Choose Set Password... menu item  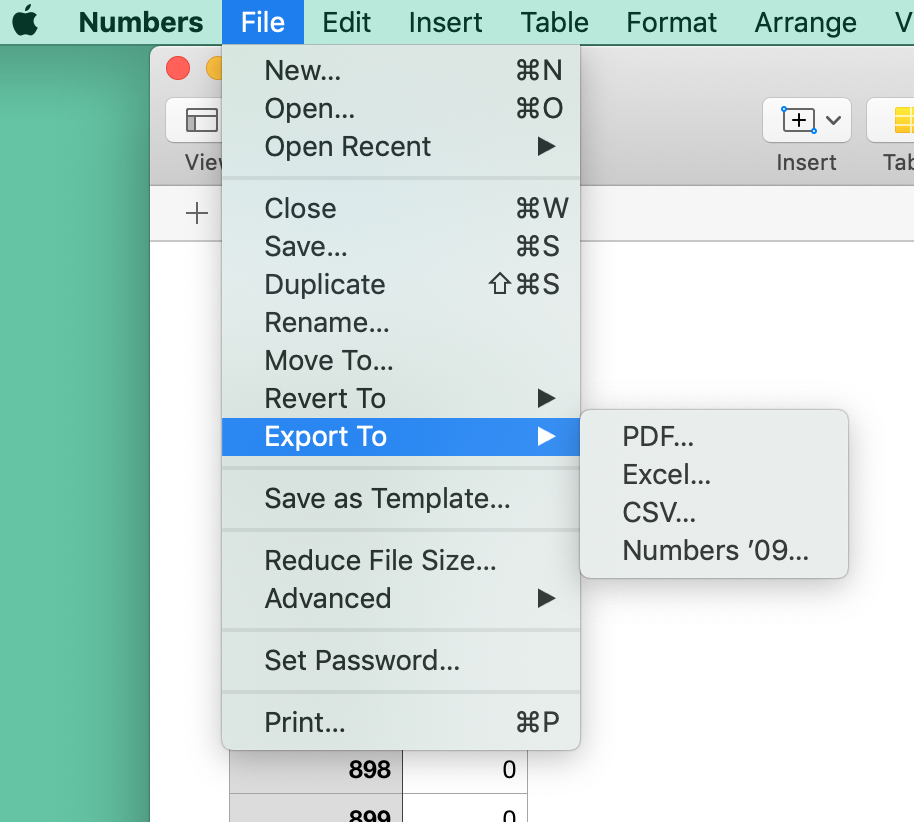pos(401,661)
